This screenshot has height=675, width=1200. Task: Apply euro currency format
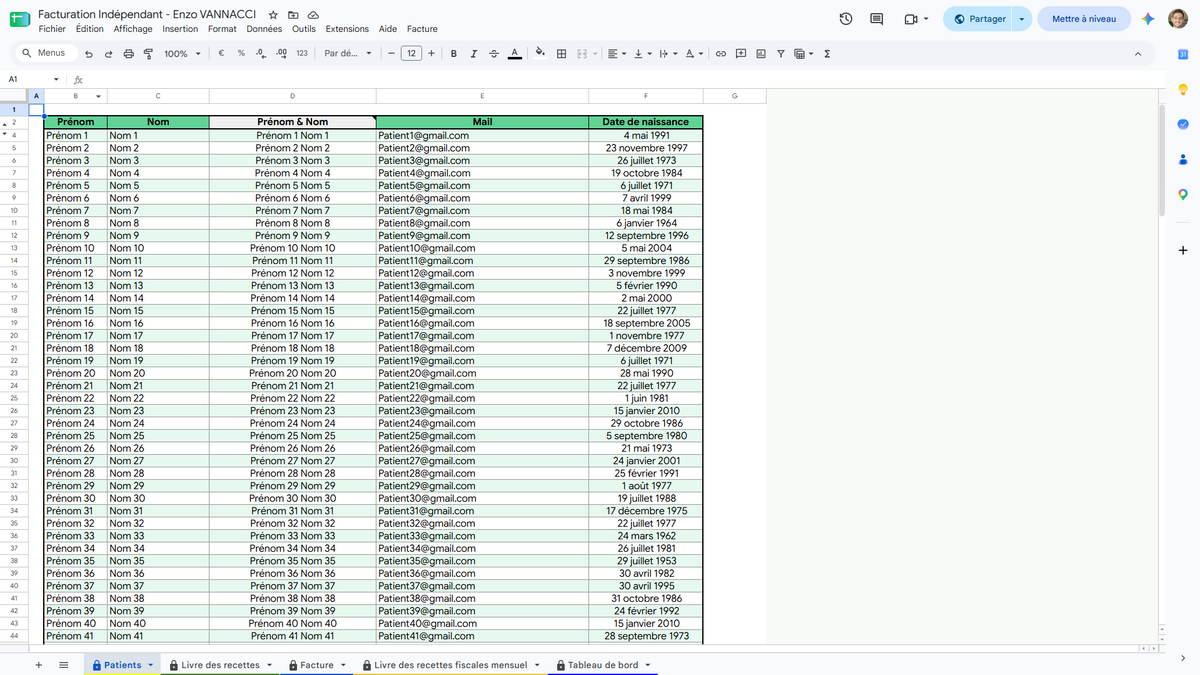[220, 53]
